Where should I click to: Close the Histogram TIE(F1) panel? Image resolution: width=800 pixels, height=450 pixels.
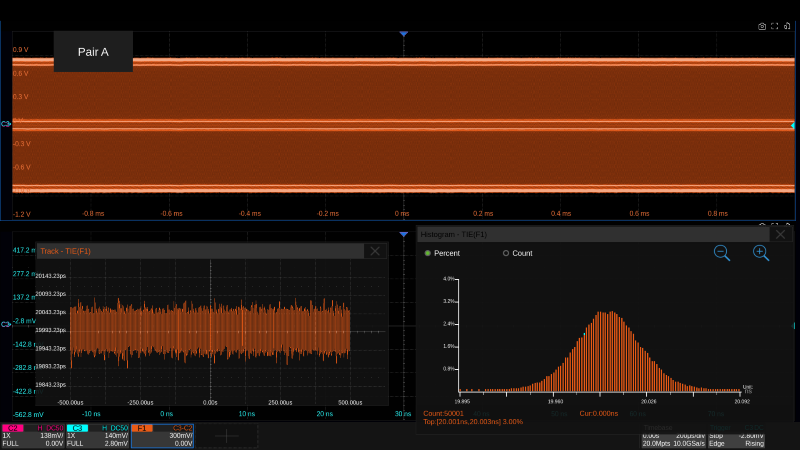coord(781,234)
